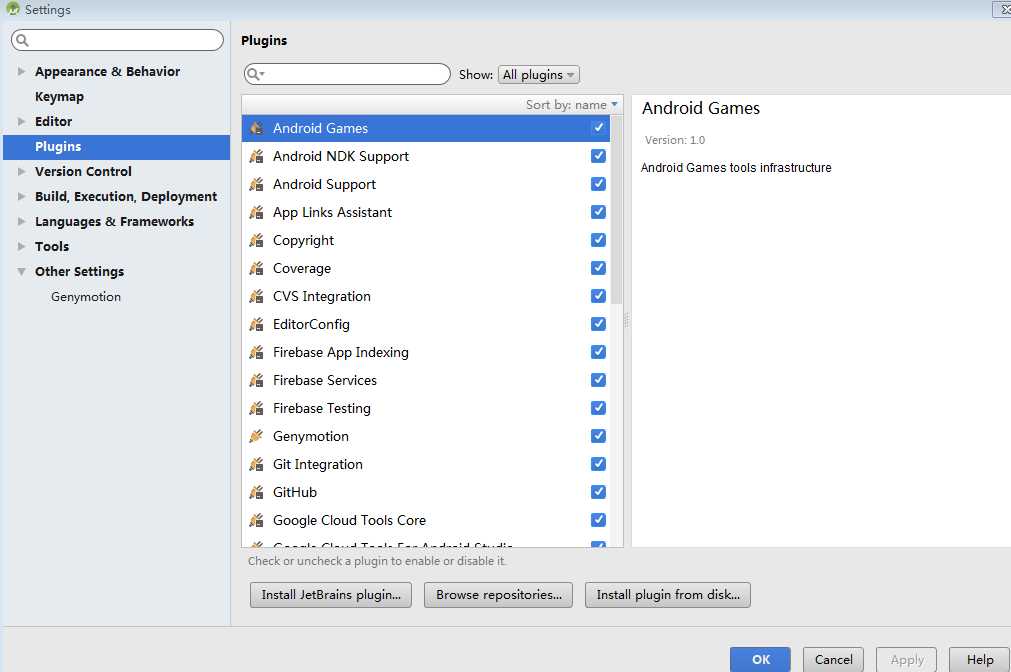Viewport: 1011px width, 672px height.
Task: Toggle the Coverage plugin checkbox
Action: [x=598, y=268]
